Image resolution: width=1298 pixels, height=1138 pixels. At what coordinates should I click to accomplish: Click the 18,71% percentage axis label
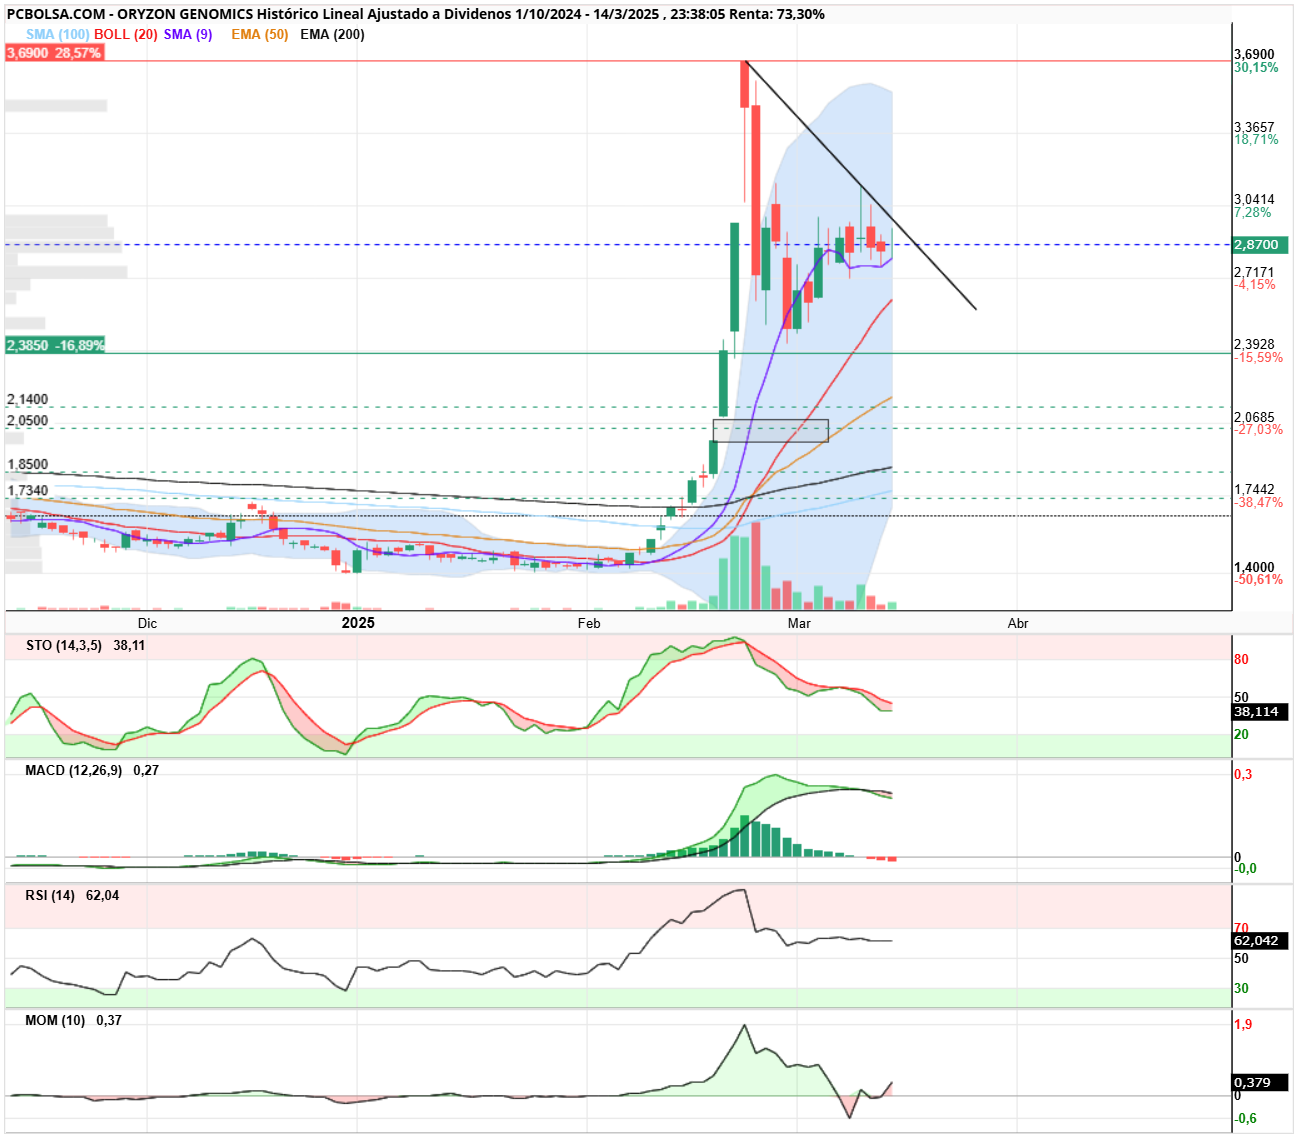(x=1256, y=140)
